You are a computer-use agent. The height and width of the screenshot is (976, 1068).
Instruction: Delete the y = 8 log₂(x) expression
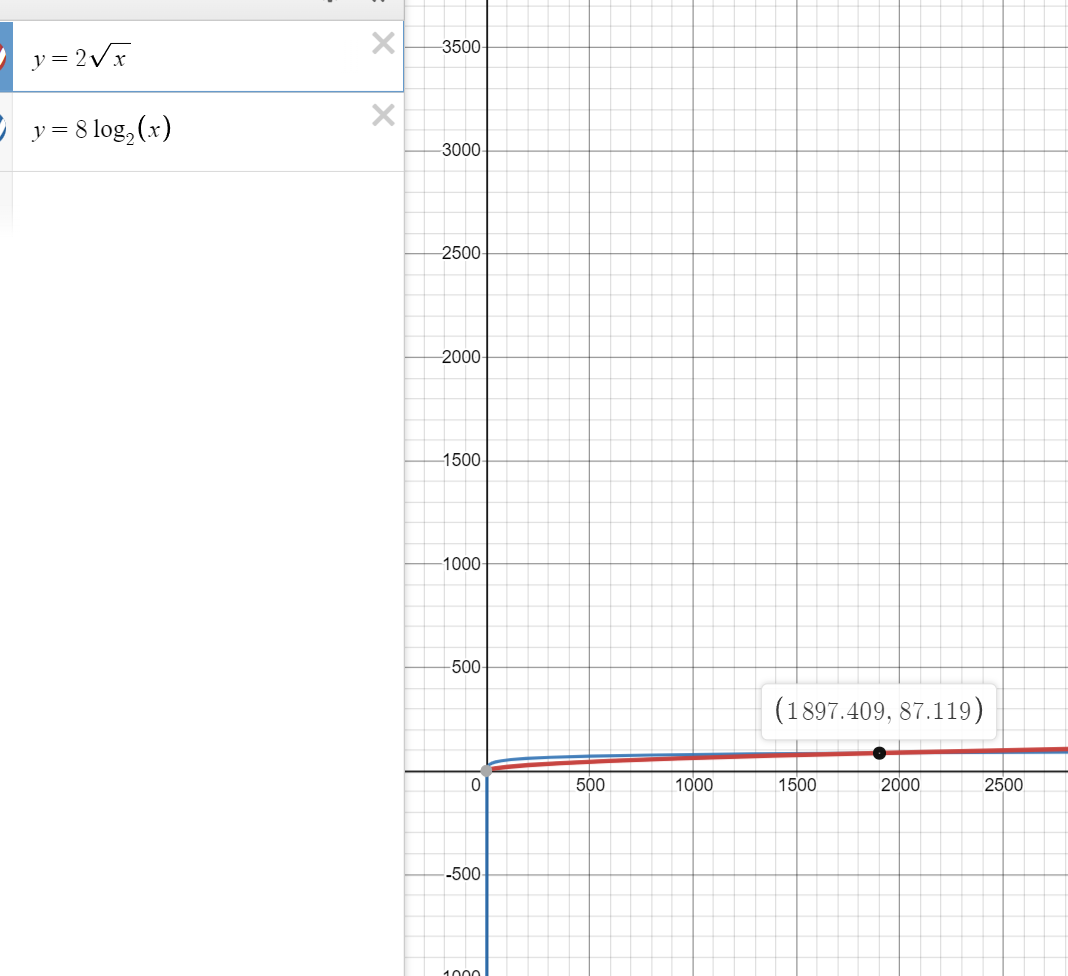pyautogui.click(x=383, y=115)
